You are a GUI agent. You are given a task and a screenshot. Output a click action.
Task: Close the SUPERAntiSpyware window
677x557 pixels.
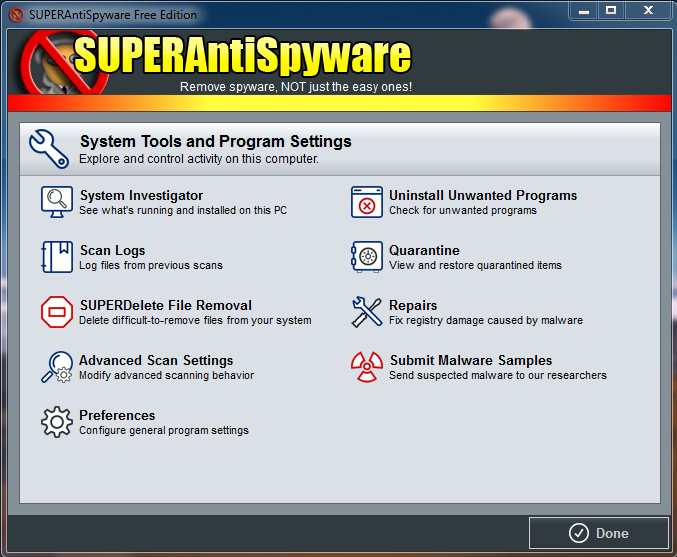(648, 11)
